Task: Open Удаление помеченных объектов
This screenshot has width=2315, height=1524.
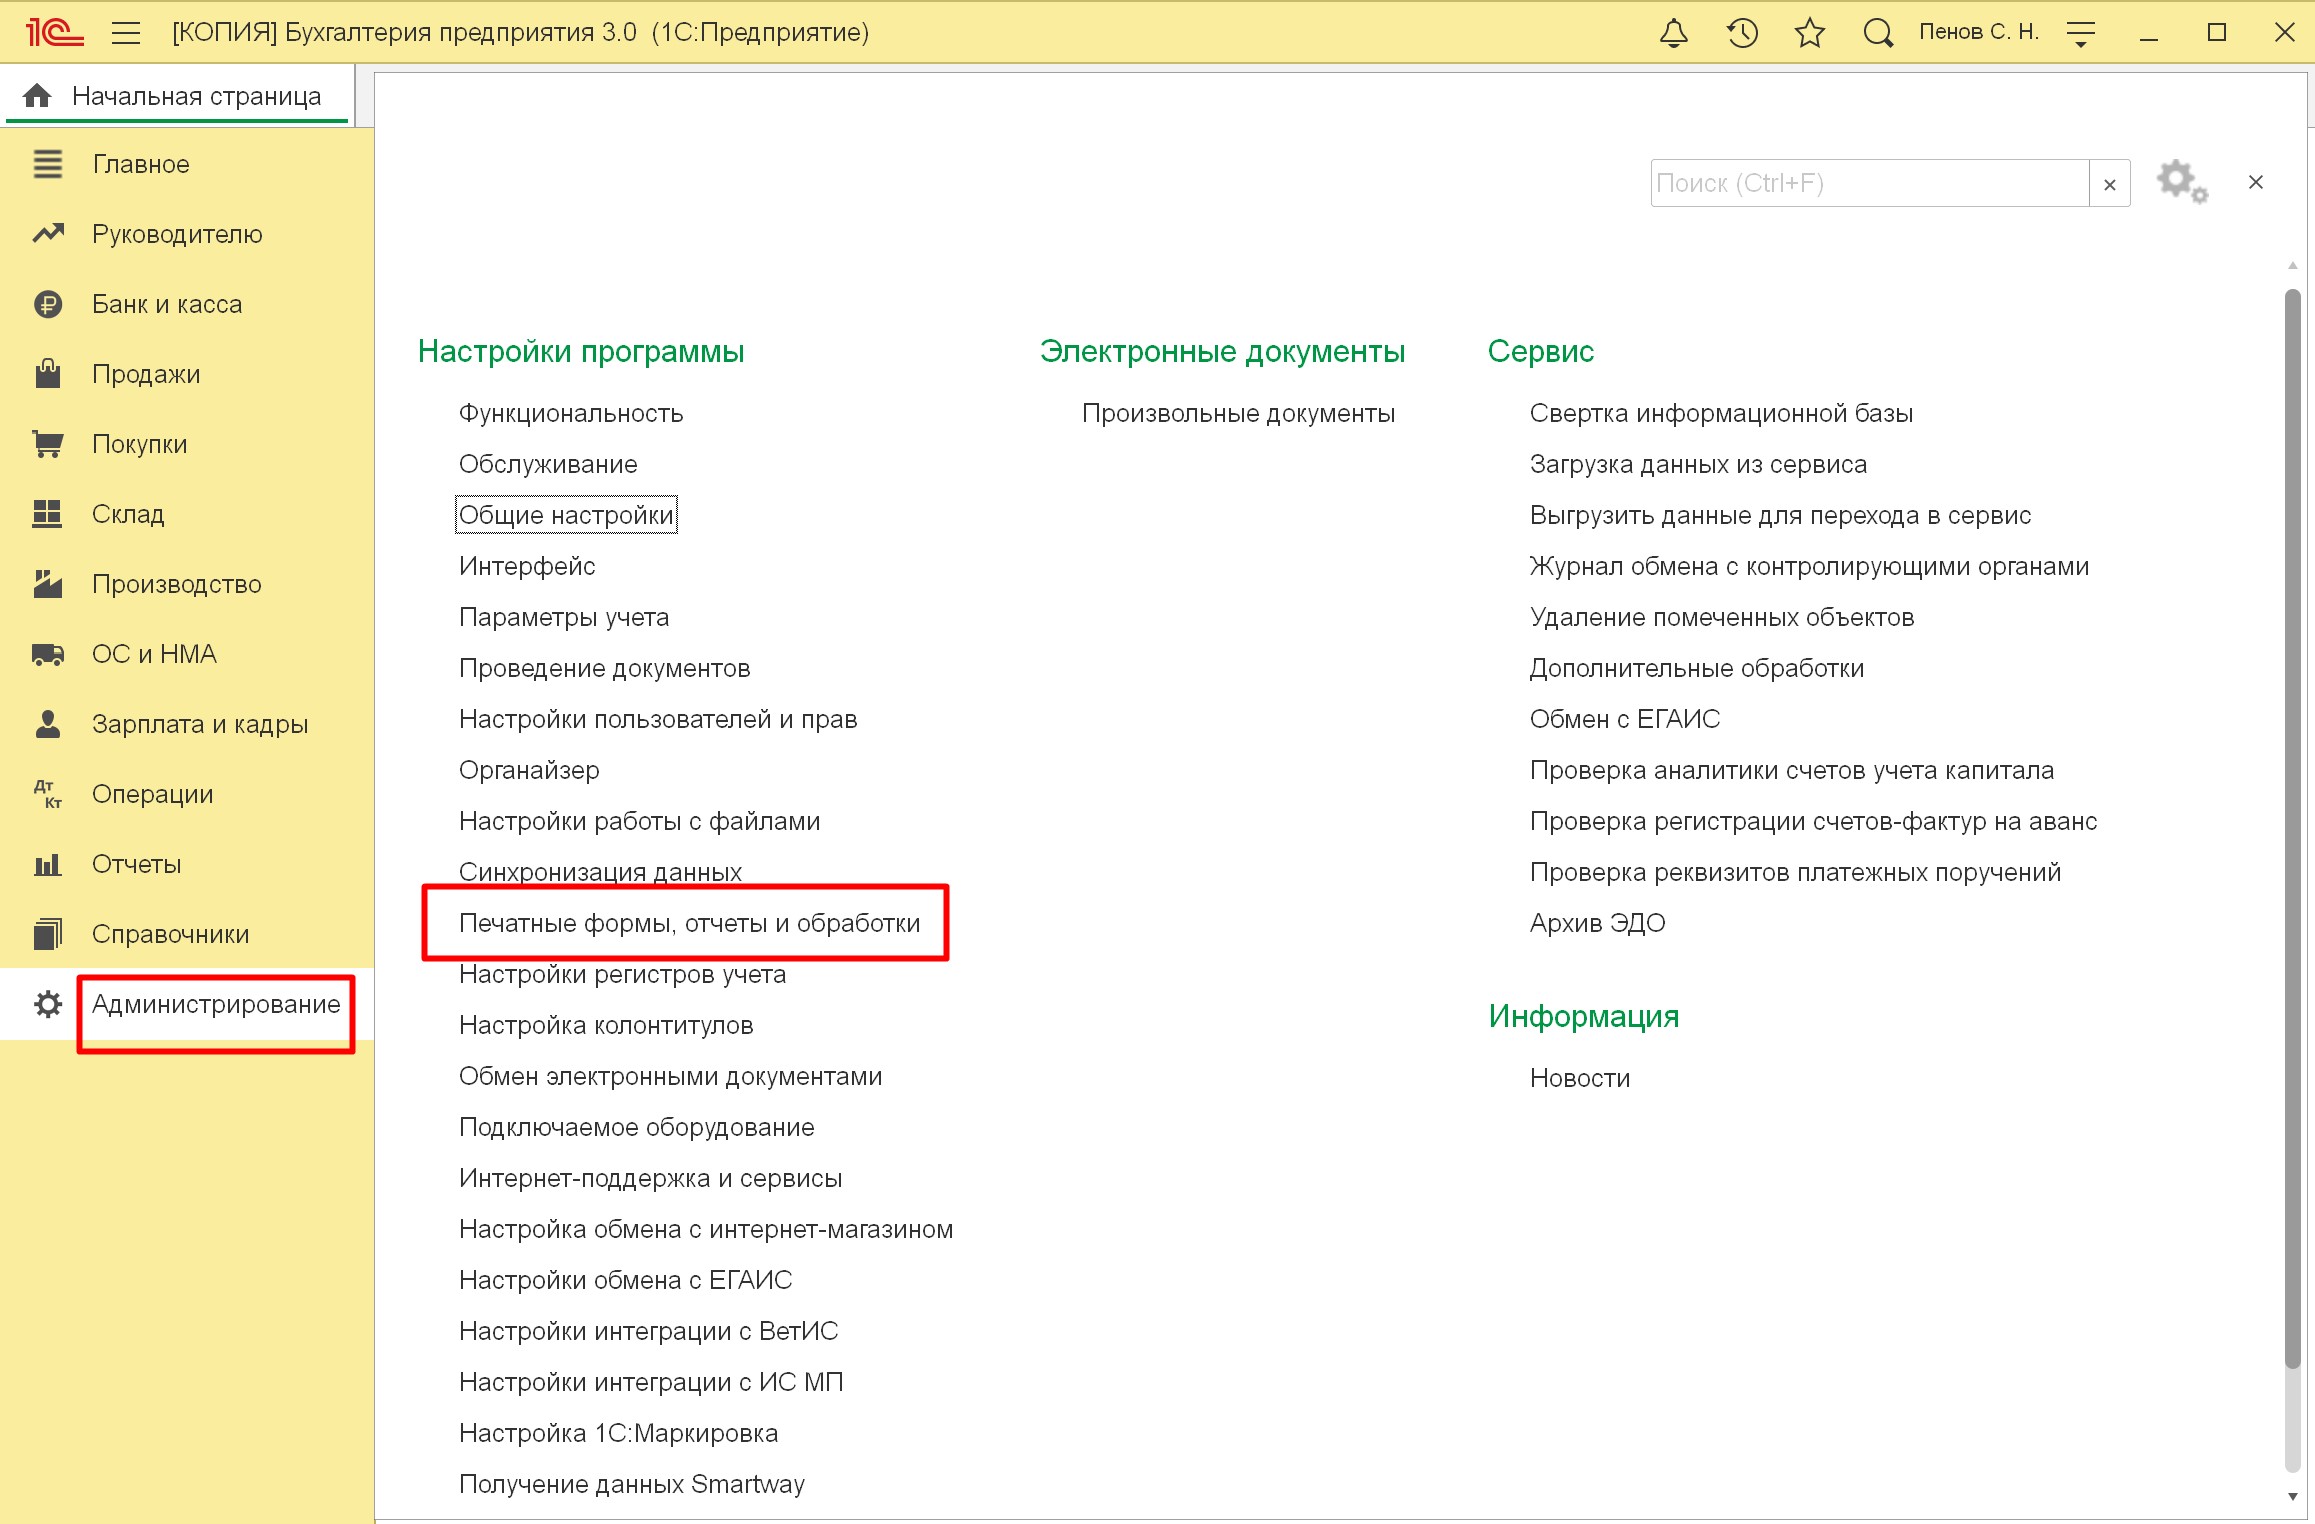Action: point(1722,617)
